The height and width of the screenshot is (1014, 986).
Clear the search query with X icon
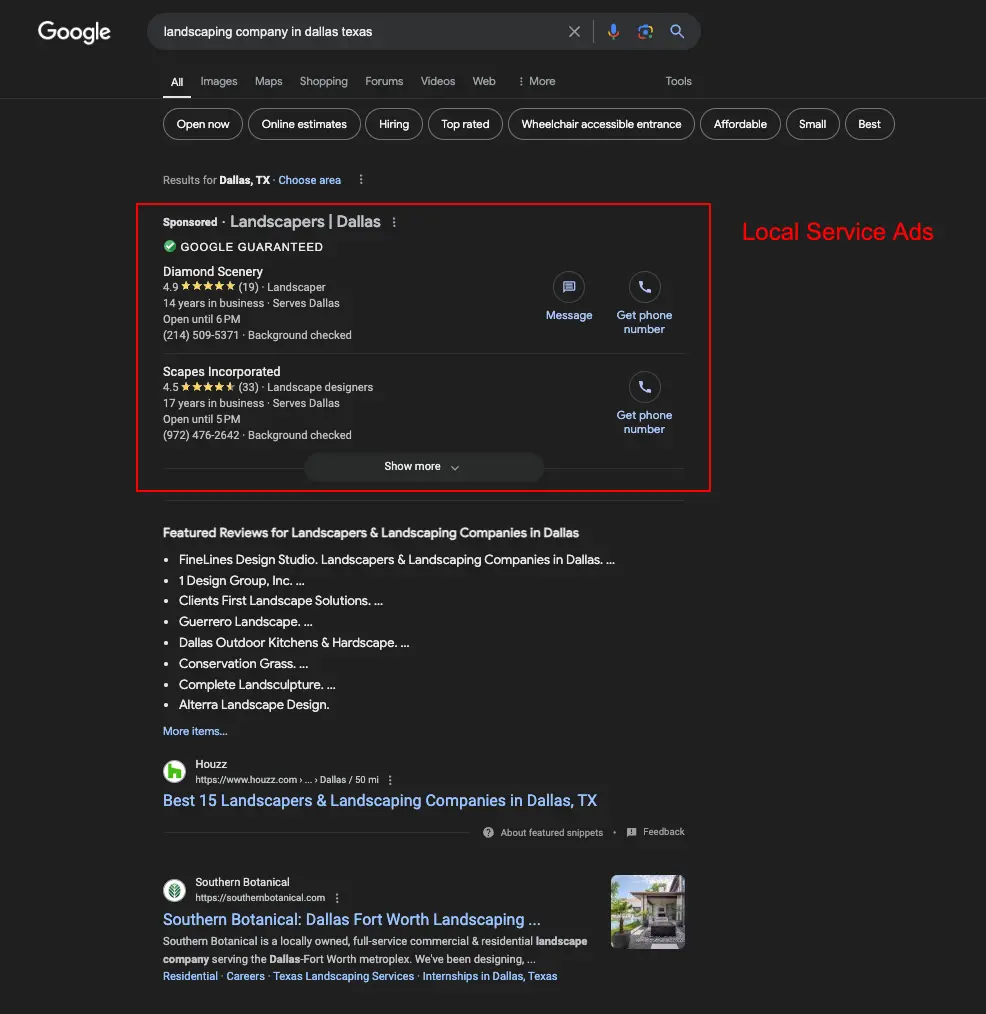(x=574, y=32)
